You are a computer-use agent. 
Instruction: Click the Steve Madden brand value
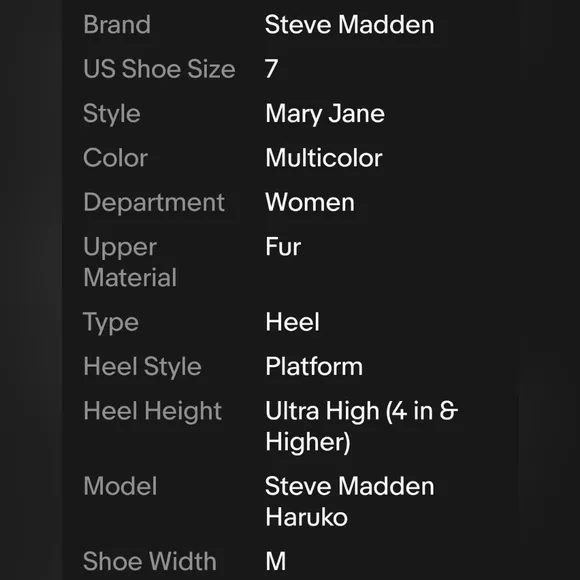(x=349, y=25)
